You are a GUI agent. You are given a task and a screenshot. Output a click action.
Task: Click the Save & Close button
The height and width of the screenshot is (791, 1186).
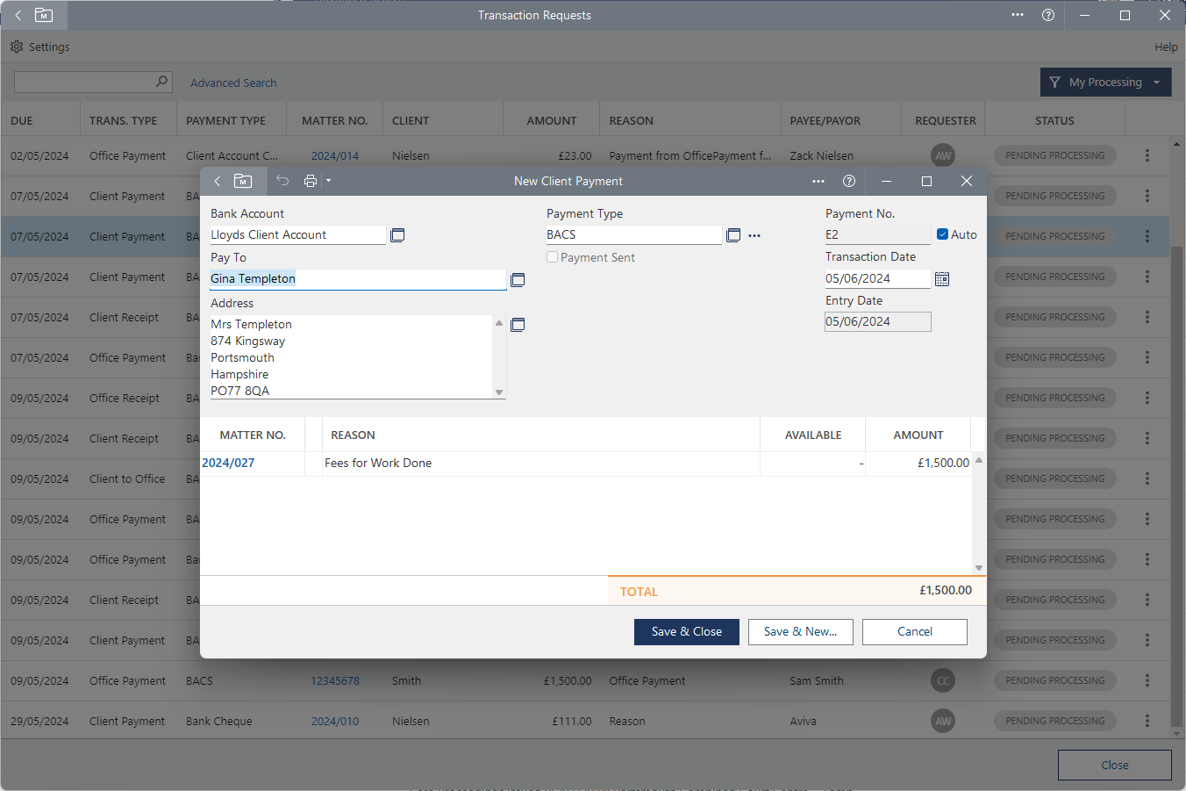tap(686, 632)
